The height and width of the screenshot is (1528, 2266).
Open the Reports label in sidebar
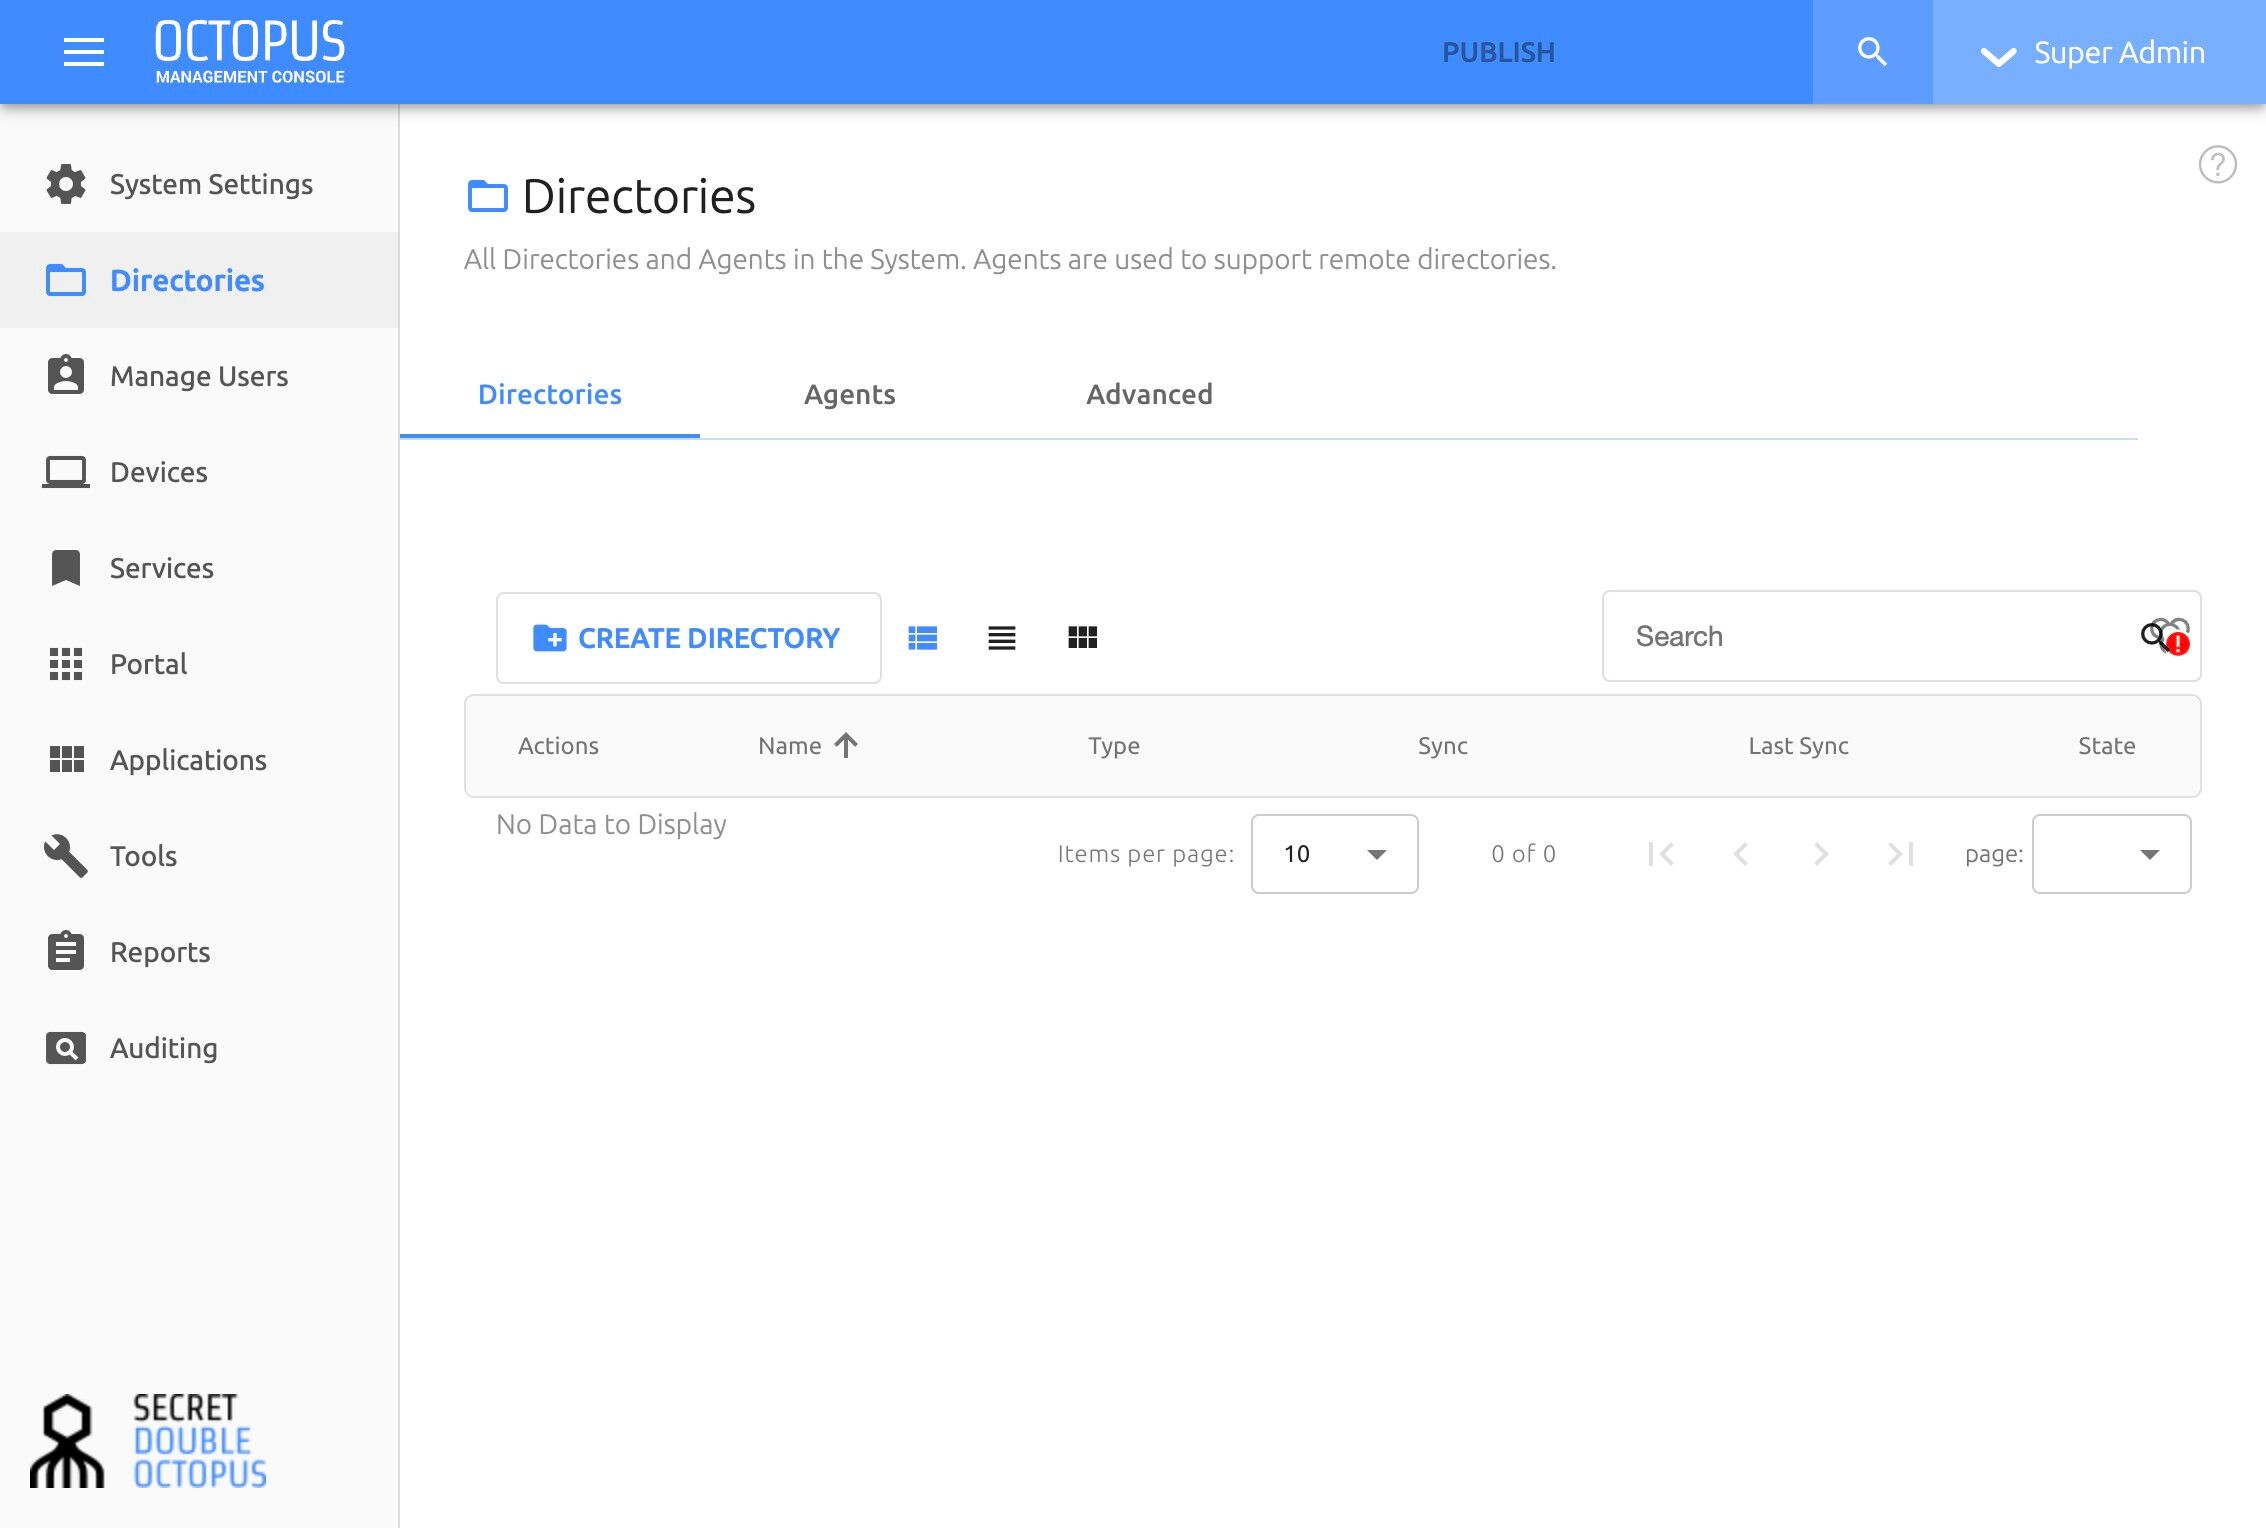pyautogui.click(x=160, y=952)
